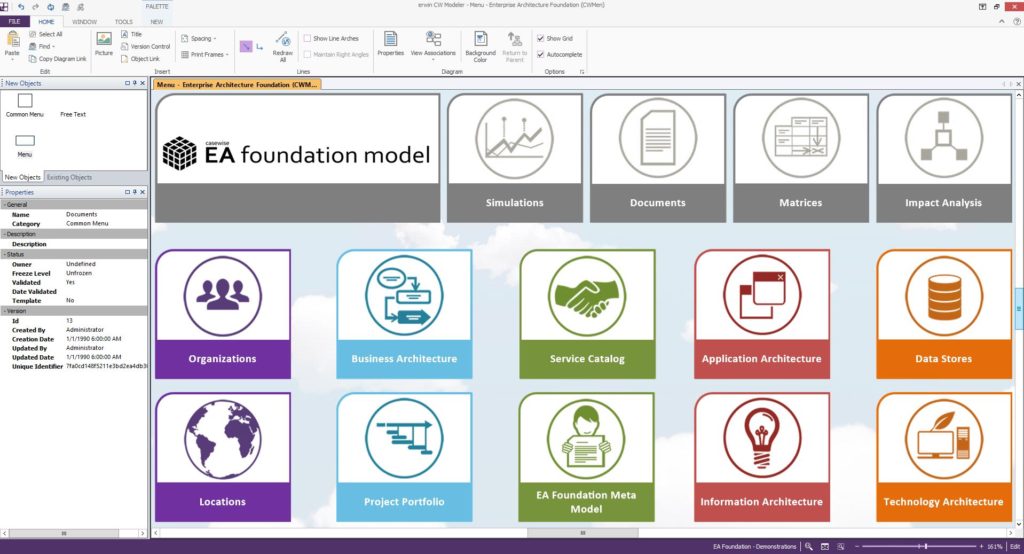The height and width of the screenshot is (554, 1024).
Task: Open the Matrices tile
Action: [801, 158]
